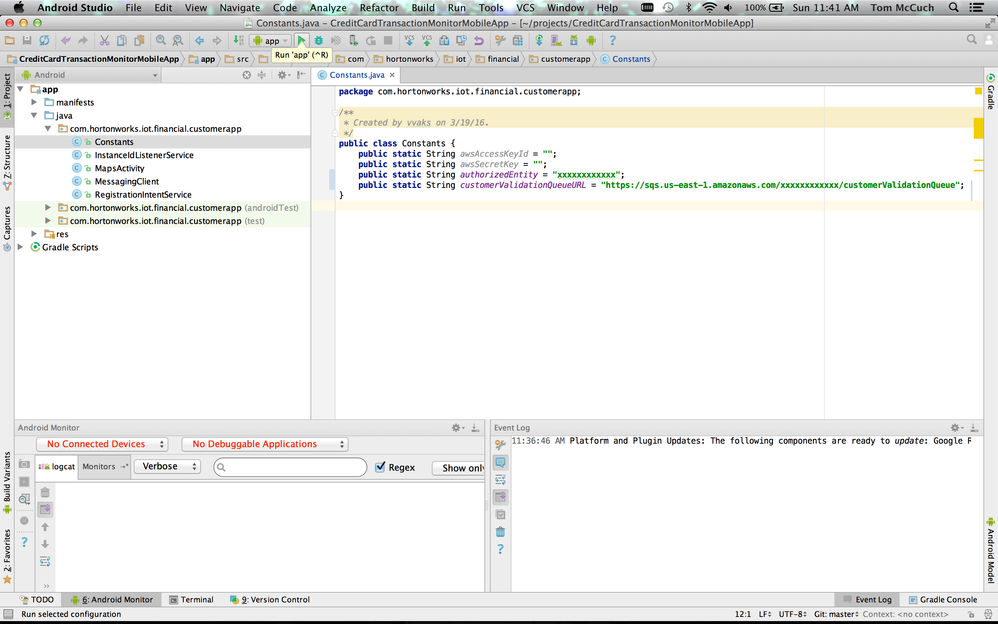Viewport: 998px width, 624px height.
Task: Click the Synchronize icon in main toolbar
Action: pos(43,41)
